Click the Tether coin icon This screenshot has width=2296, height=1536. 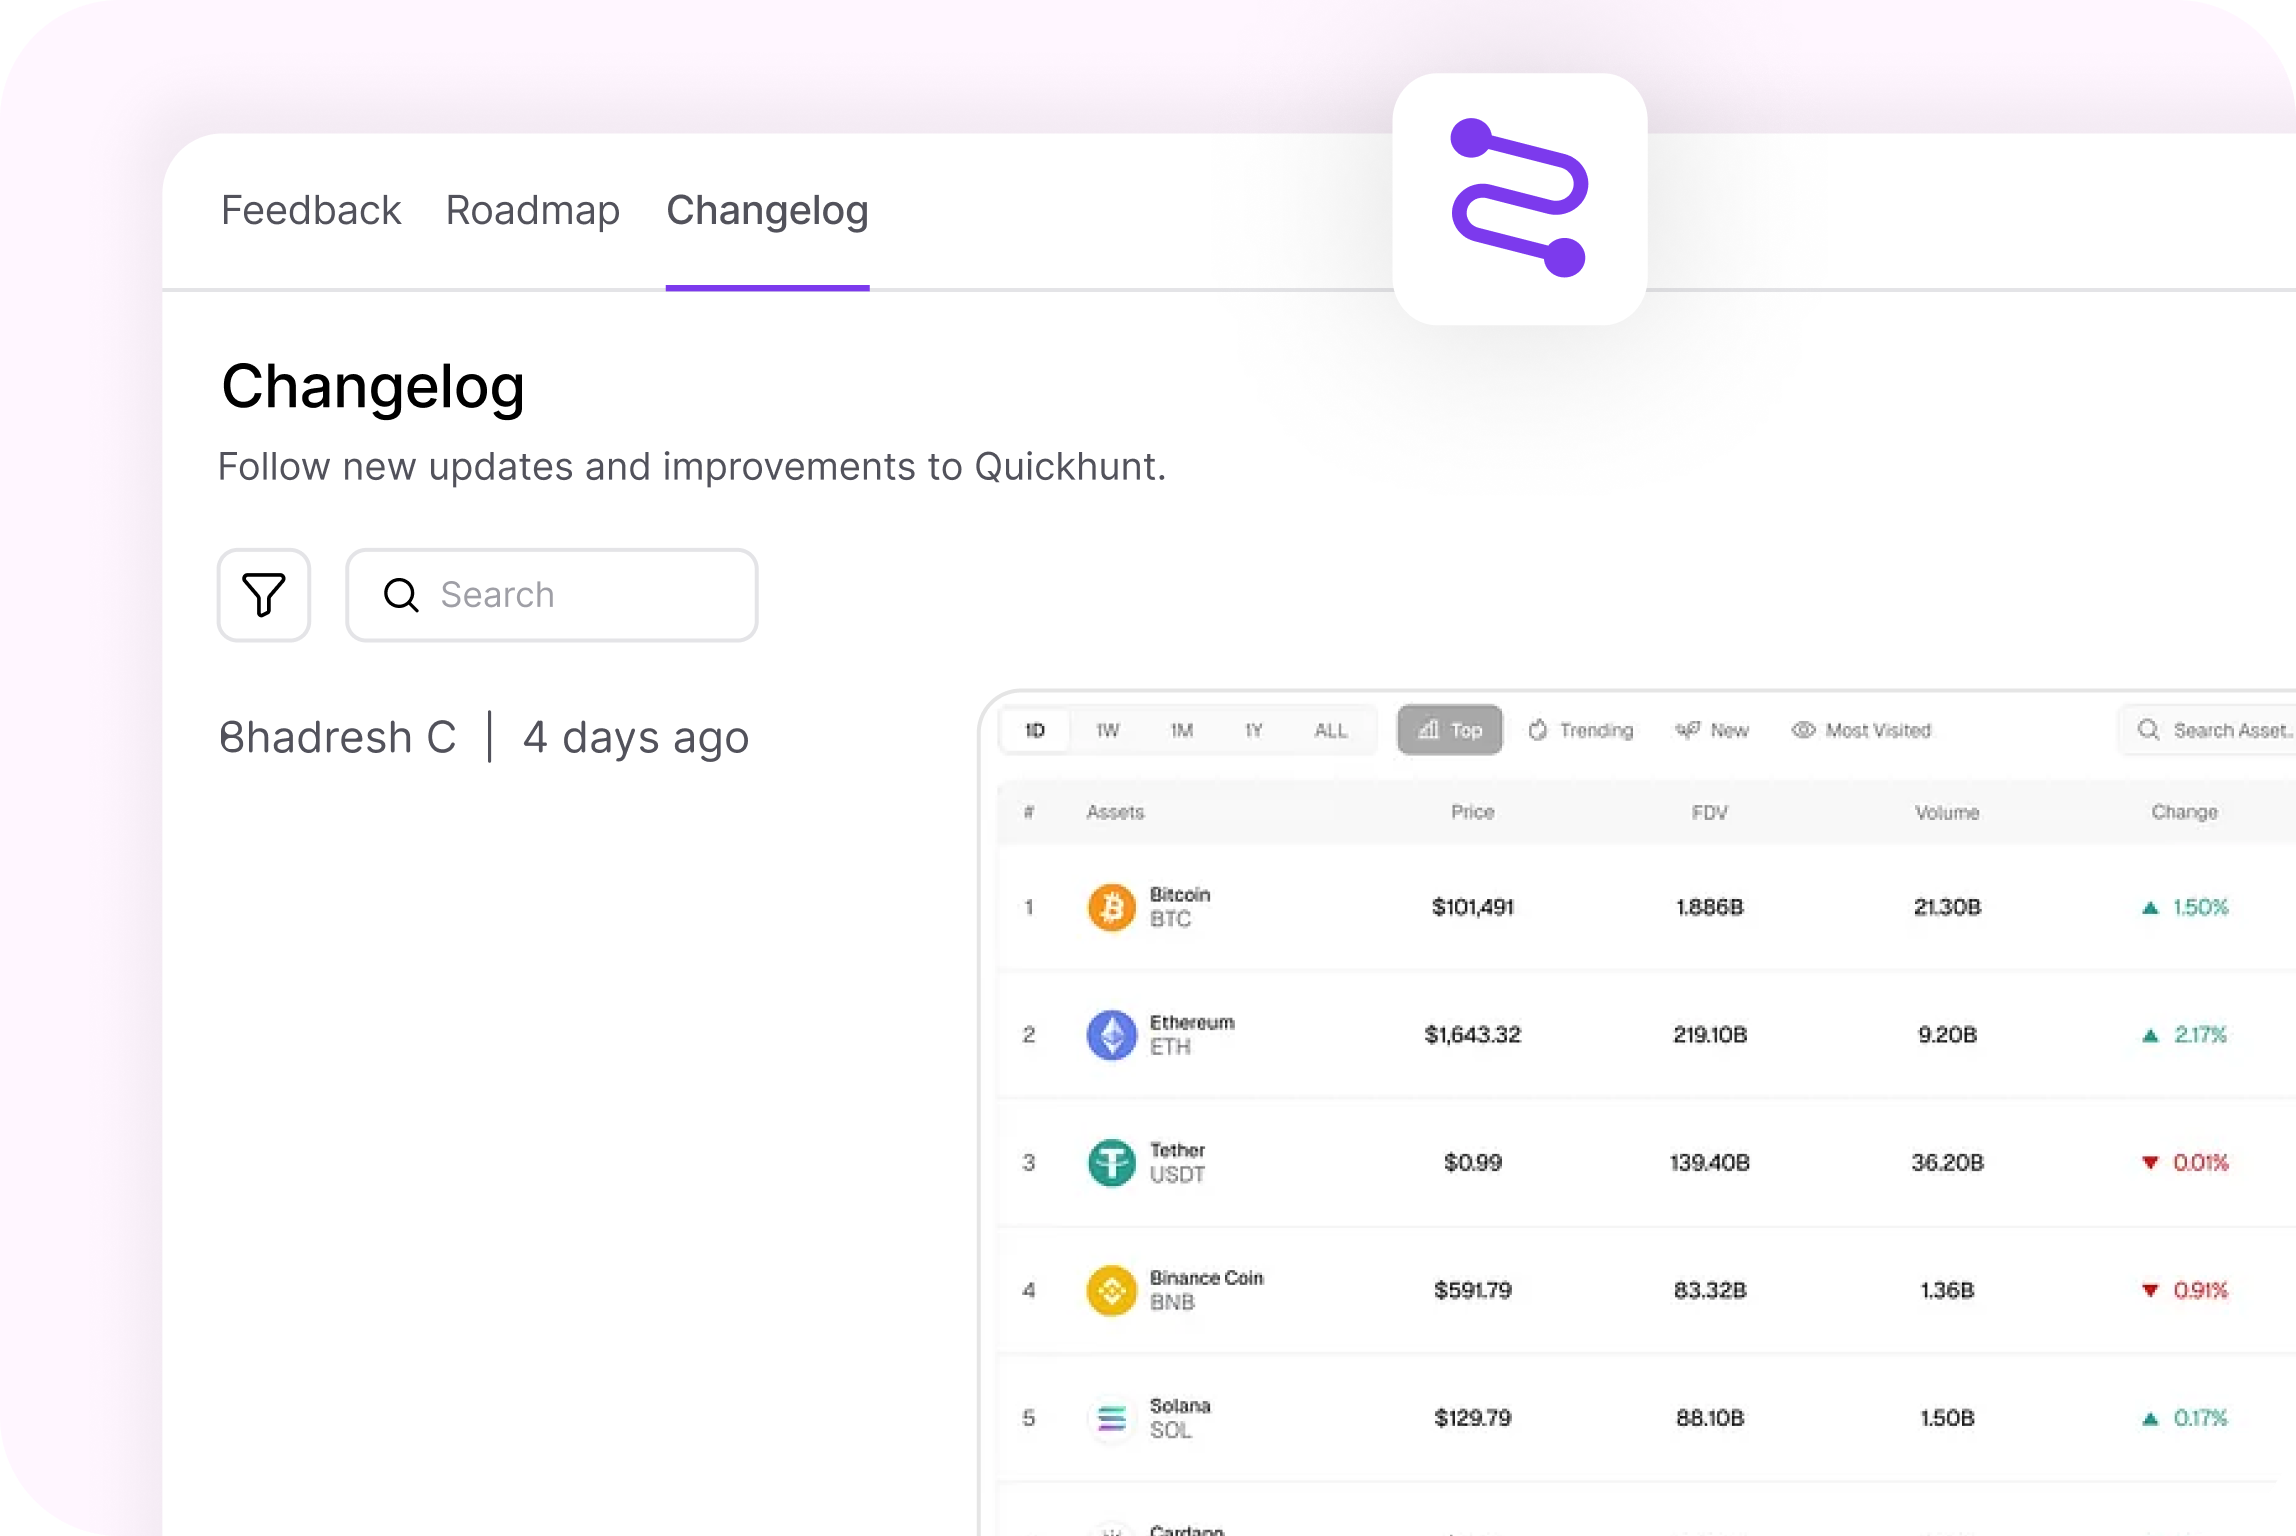coord(1111,1163)
